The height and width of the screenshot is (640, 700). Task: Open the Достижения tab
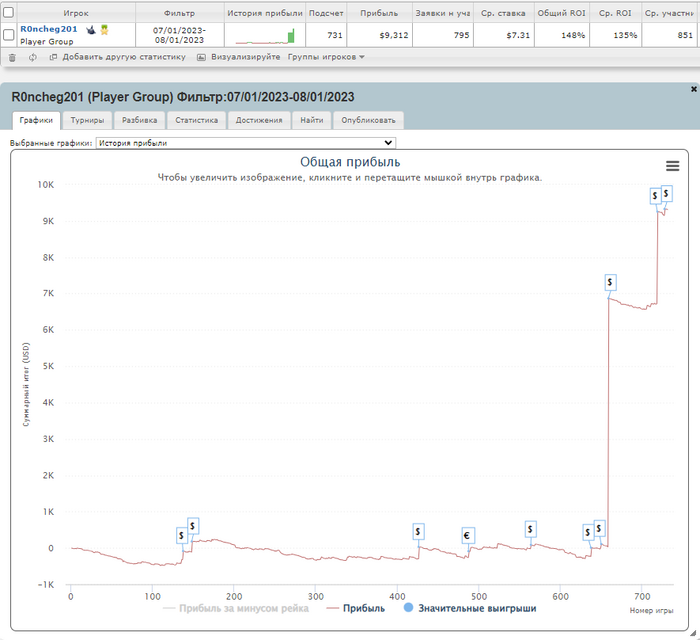(x=259, y=120)
